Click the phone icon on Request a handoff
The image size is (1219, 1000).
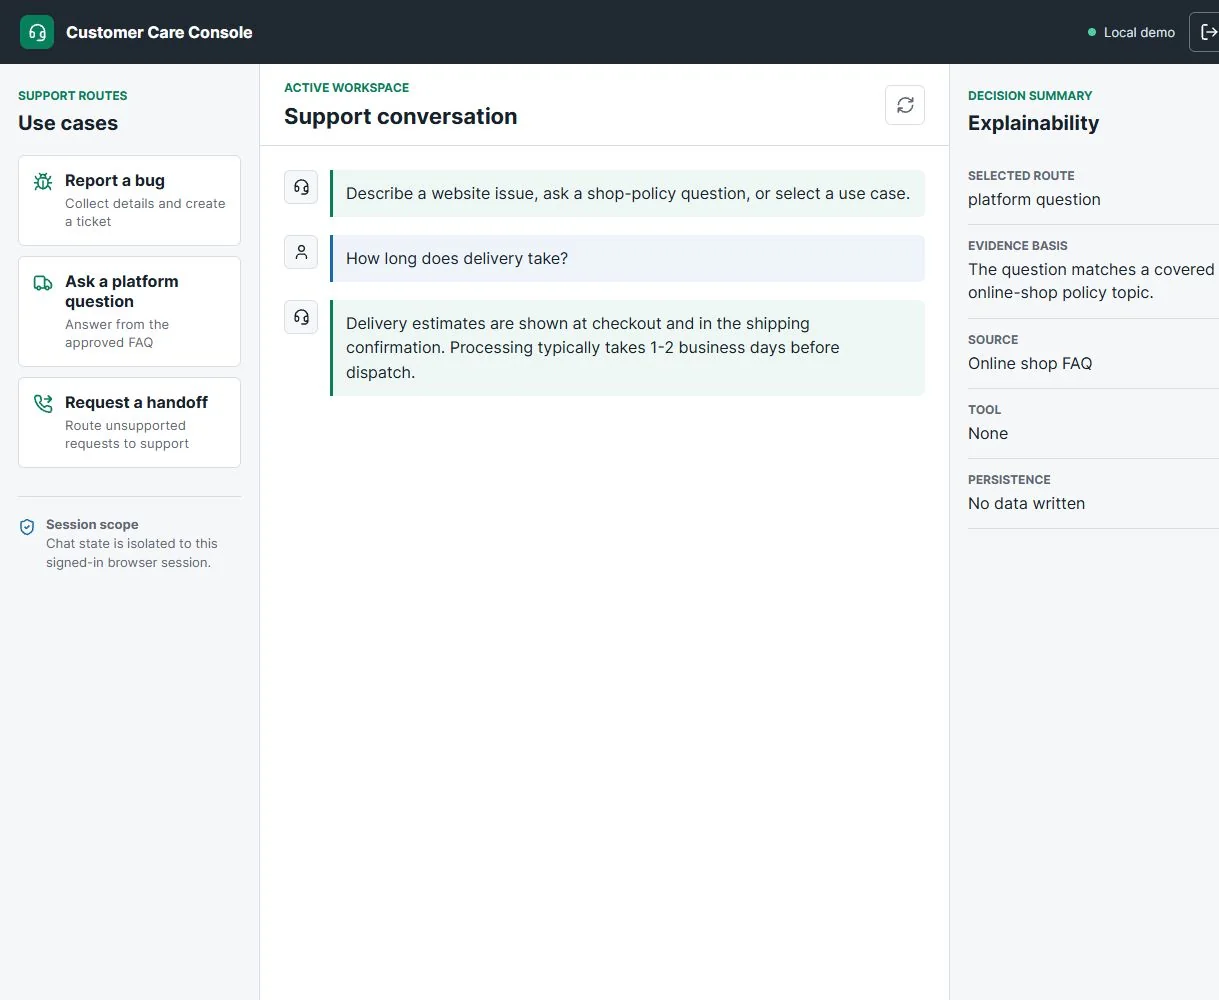coord(43,404)
